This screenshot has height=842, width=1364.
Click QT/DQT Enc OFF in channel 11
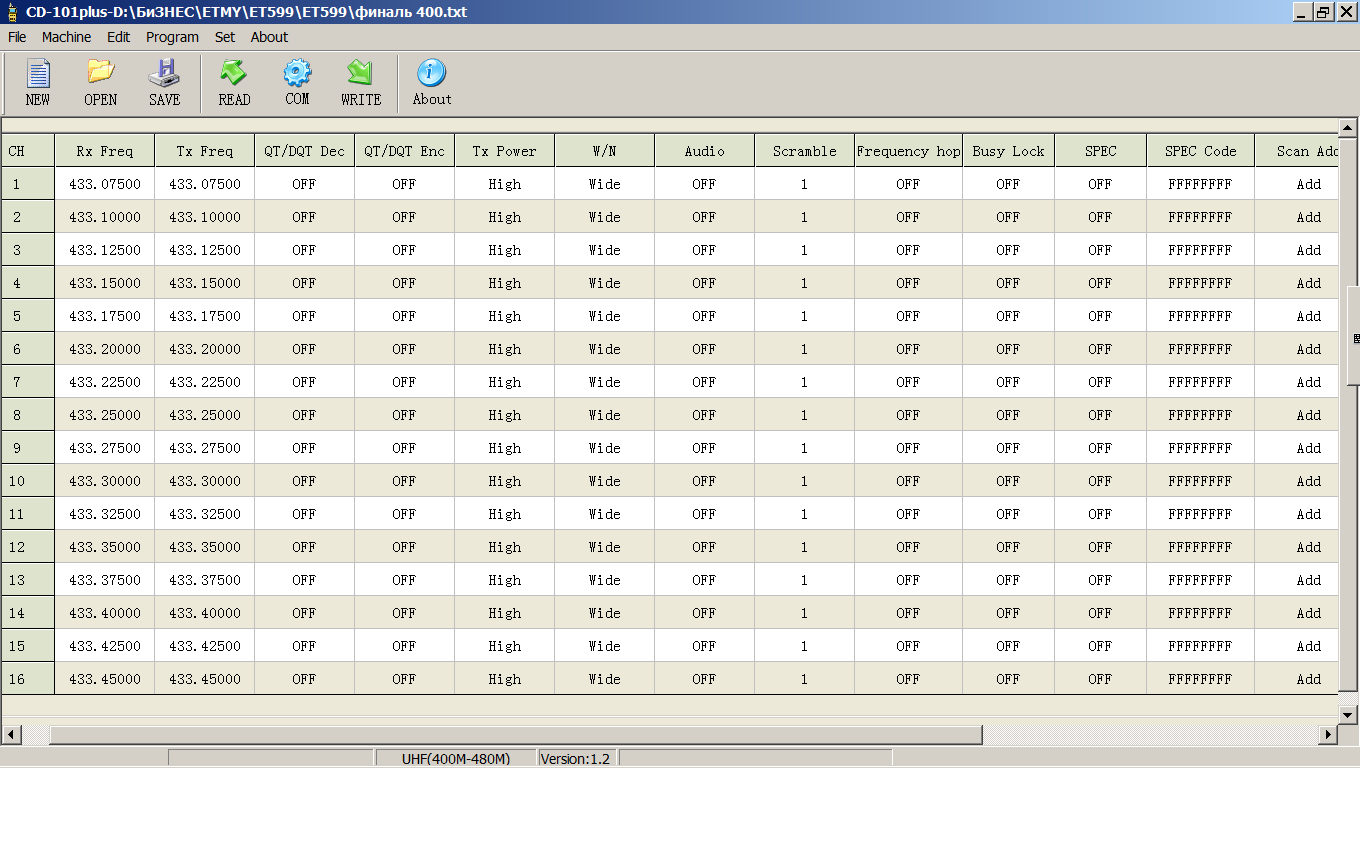click(405, 514)
